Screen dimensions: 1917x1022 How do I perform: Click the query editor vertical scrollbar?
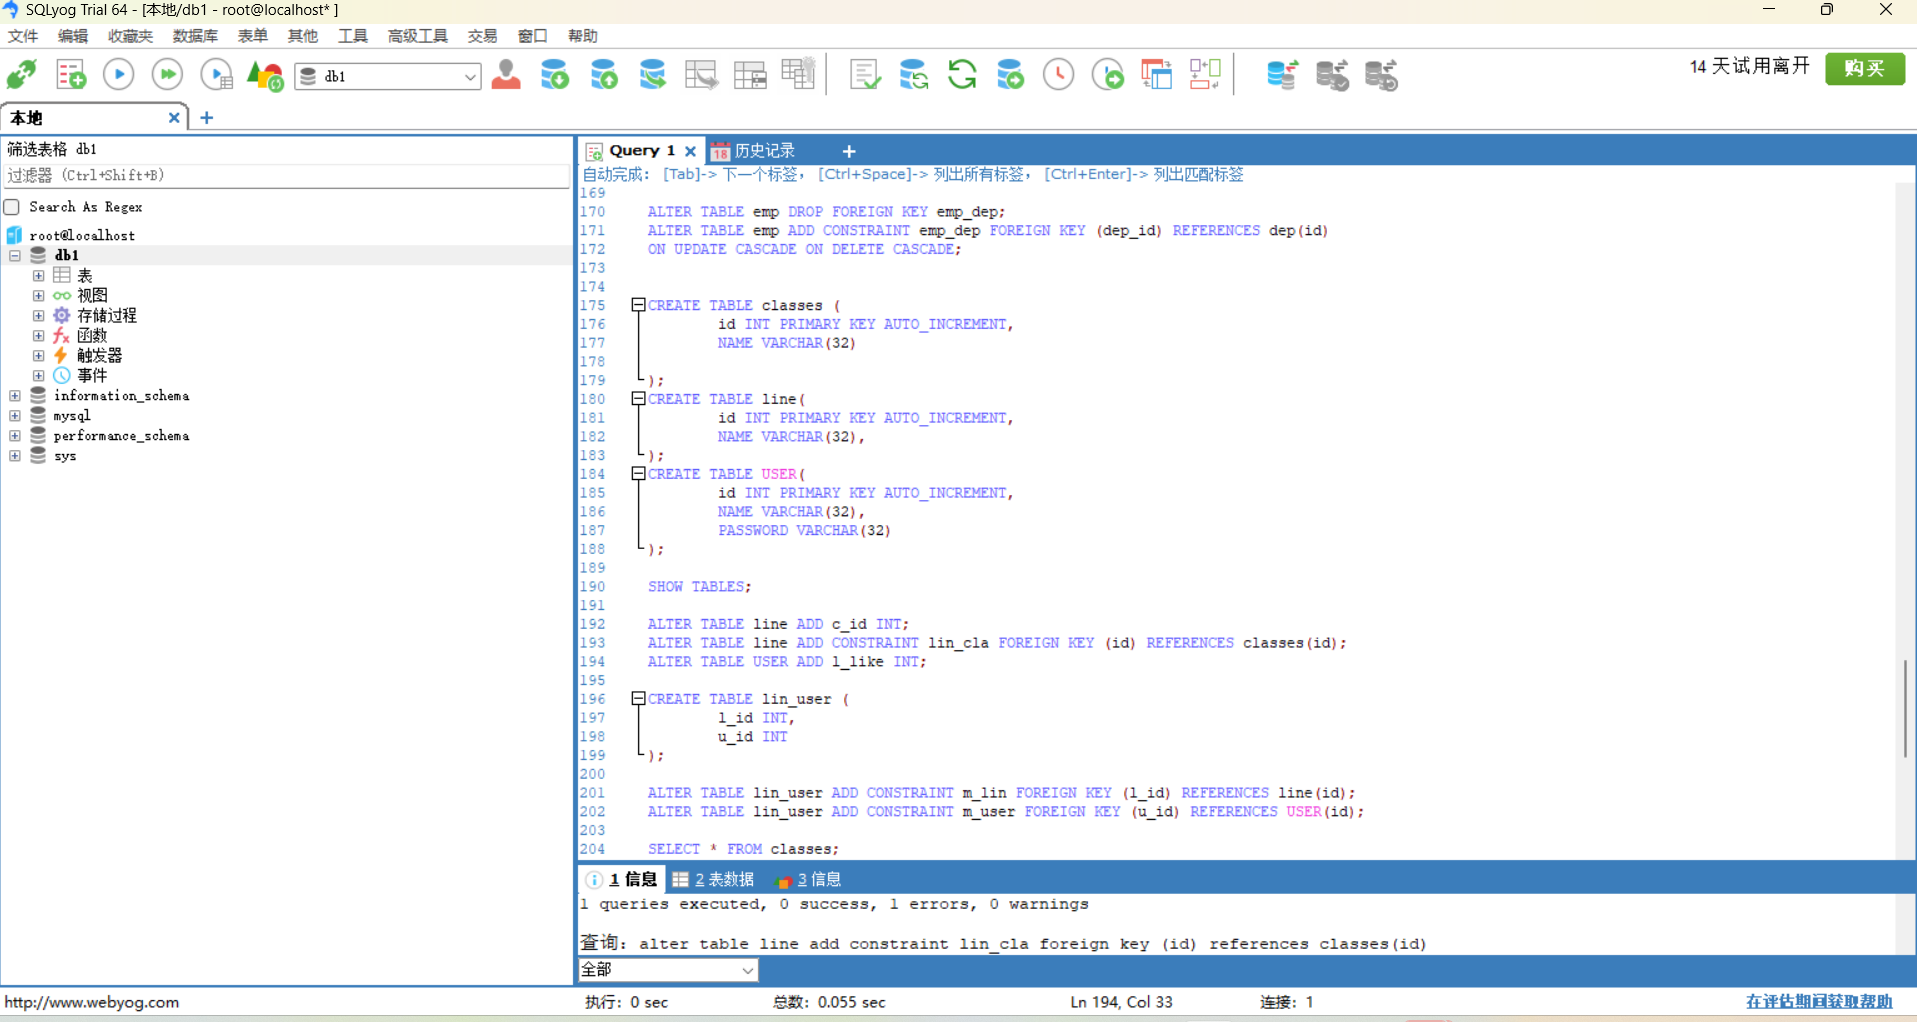(x=1905, y=708)
